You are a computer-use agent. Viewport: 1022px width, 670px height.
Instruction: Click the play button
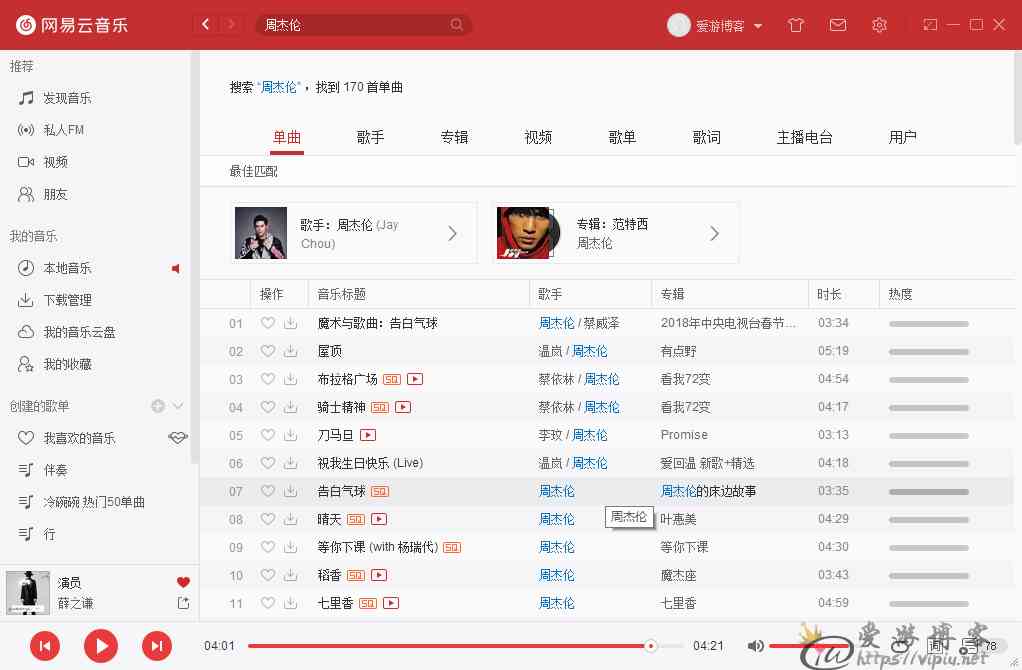click(x=101, y=646)
